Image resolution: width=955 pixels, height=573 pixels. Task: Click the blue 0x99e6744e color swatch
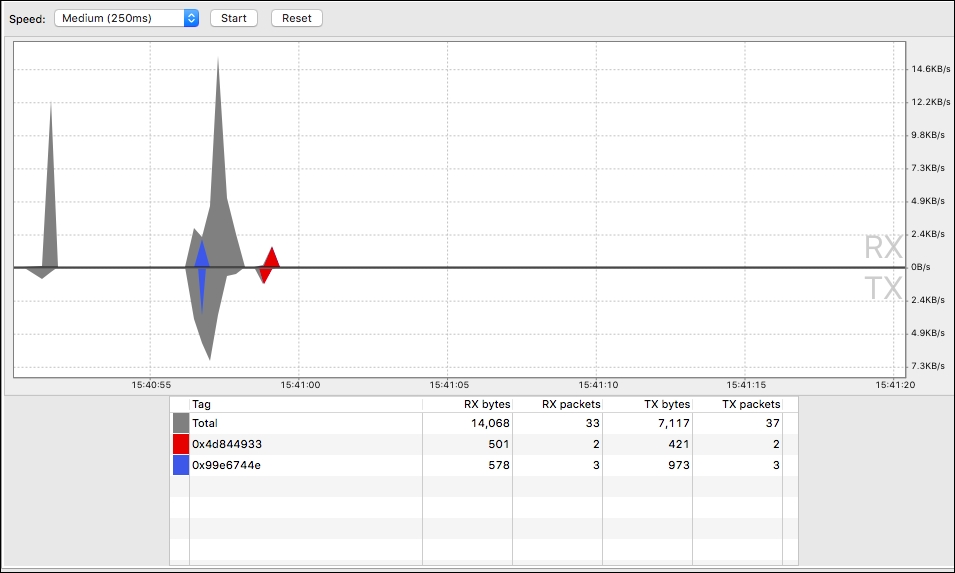point(181,465)
